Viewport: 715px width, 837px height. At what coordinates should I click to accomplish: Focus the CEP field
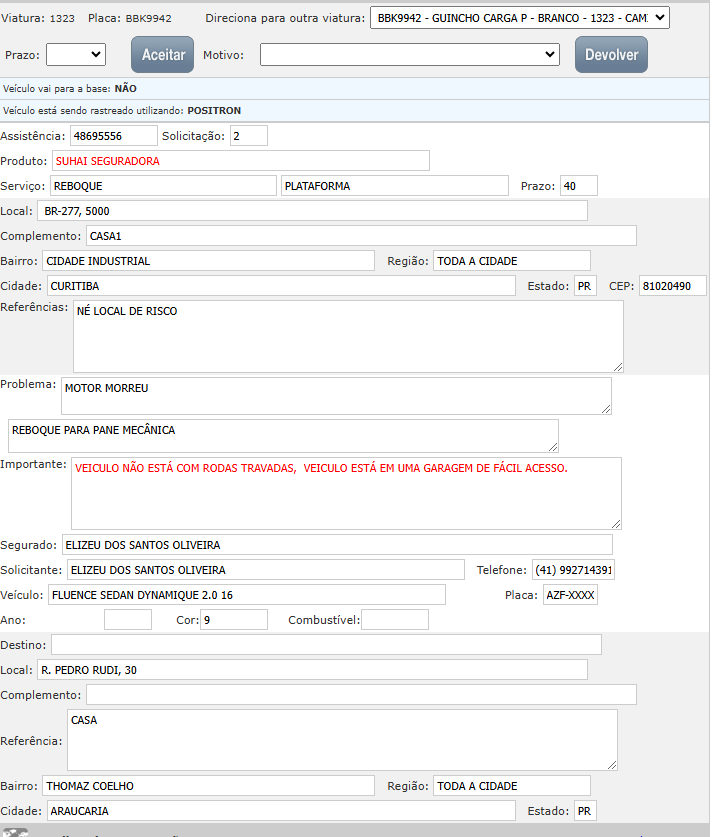tap(665, 286)
